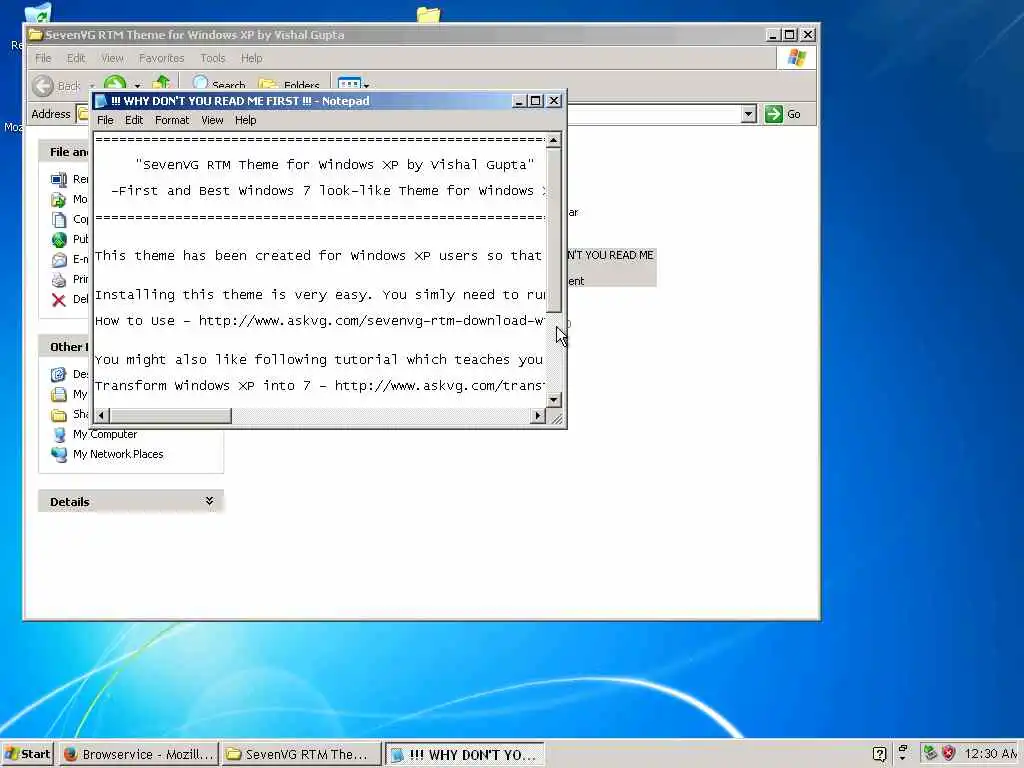Click the green Go button
This screenshot has height=768, width=1024.
pos(783,114)
